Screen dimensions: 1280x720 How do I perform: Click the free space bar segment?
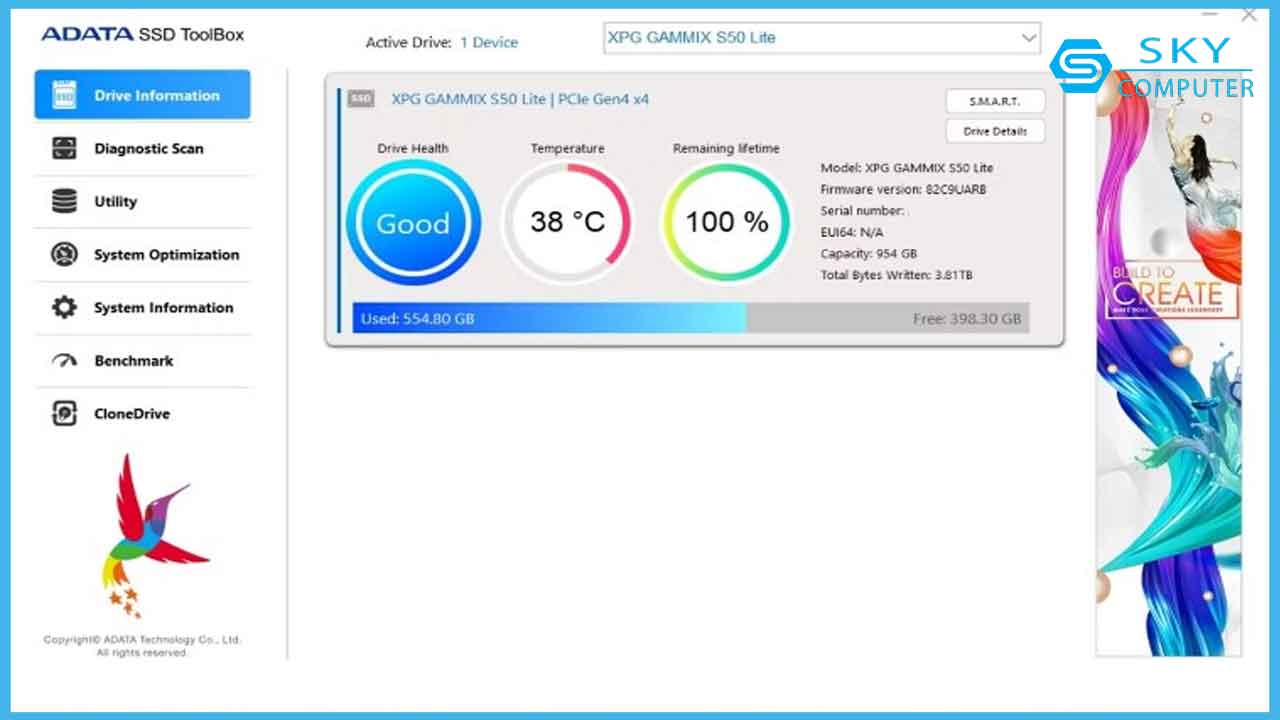tap(888, 318)
